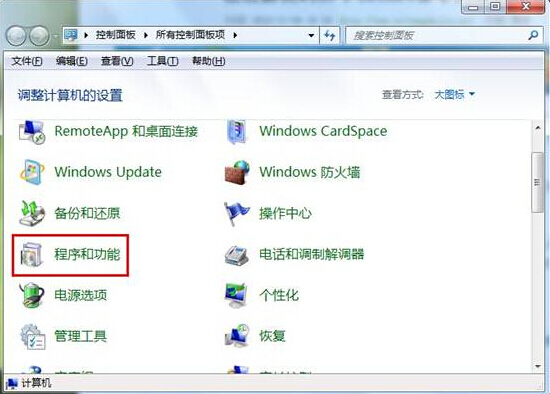The width and height of the screenshot is (550, 394).
Task: Click the address bar refresh button
Action: (329, 35)
